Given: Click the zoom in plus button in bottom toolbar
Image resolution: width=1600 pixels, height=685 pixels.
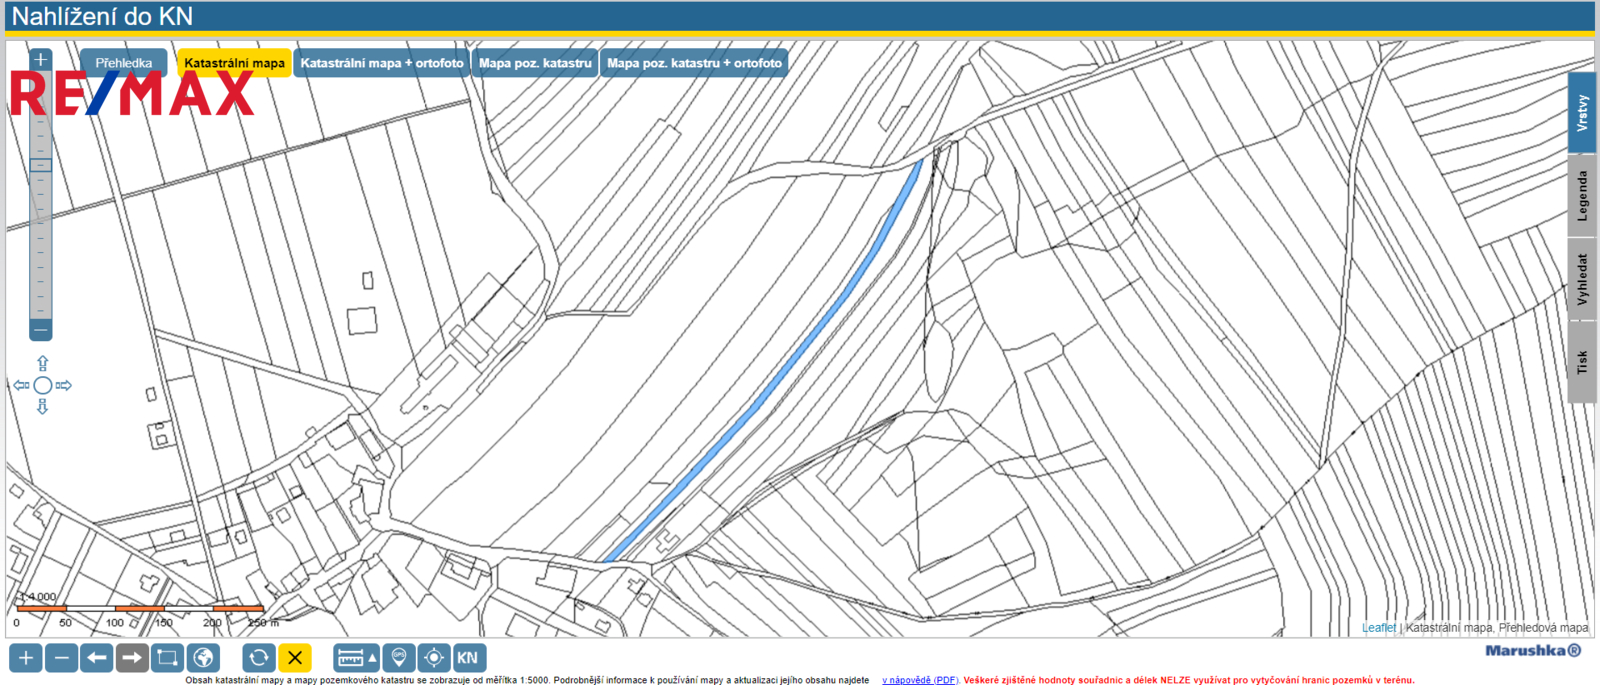Looking at the screenshot, I should click(26, 658).
